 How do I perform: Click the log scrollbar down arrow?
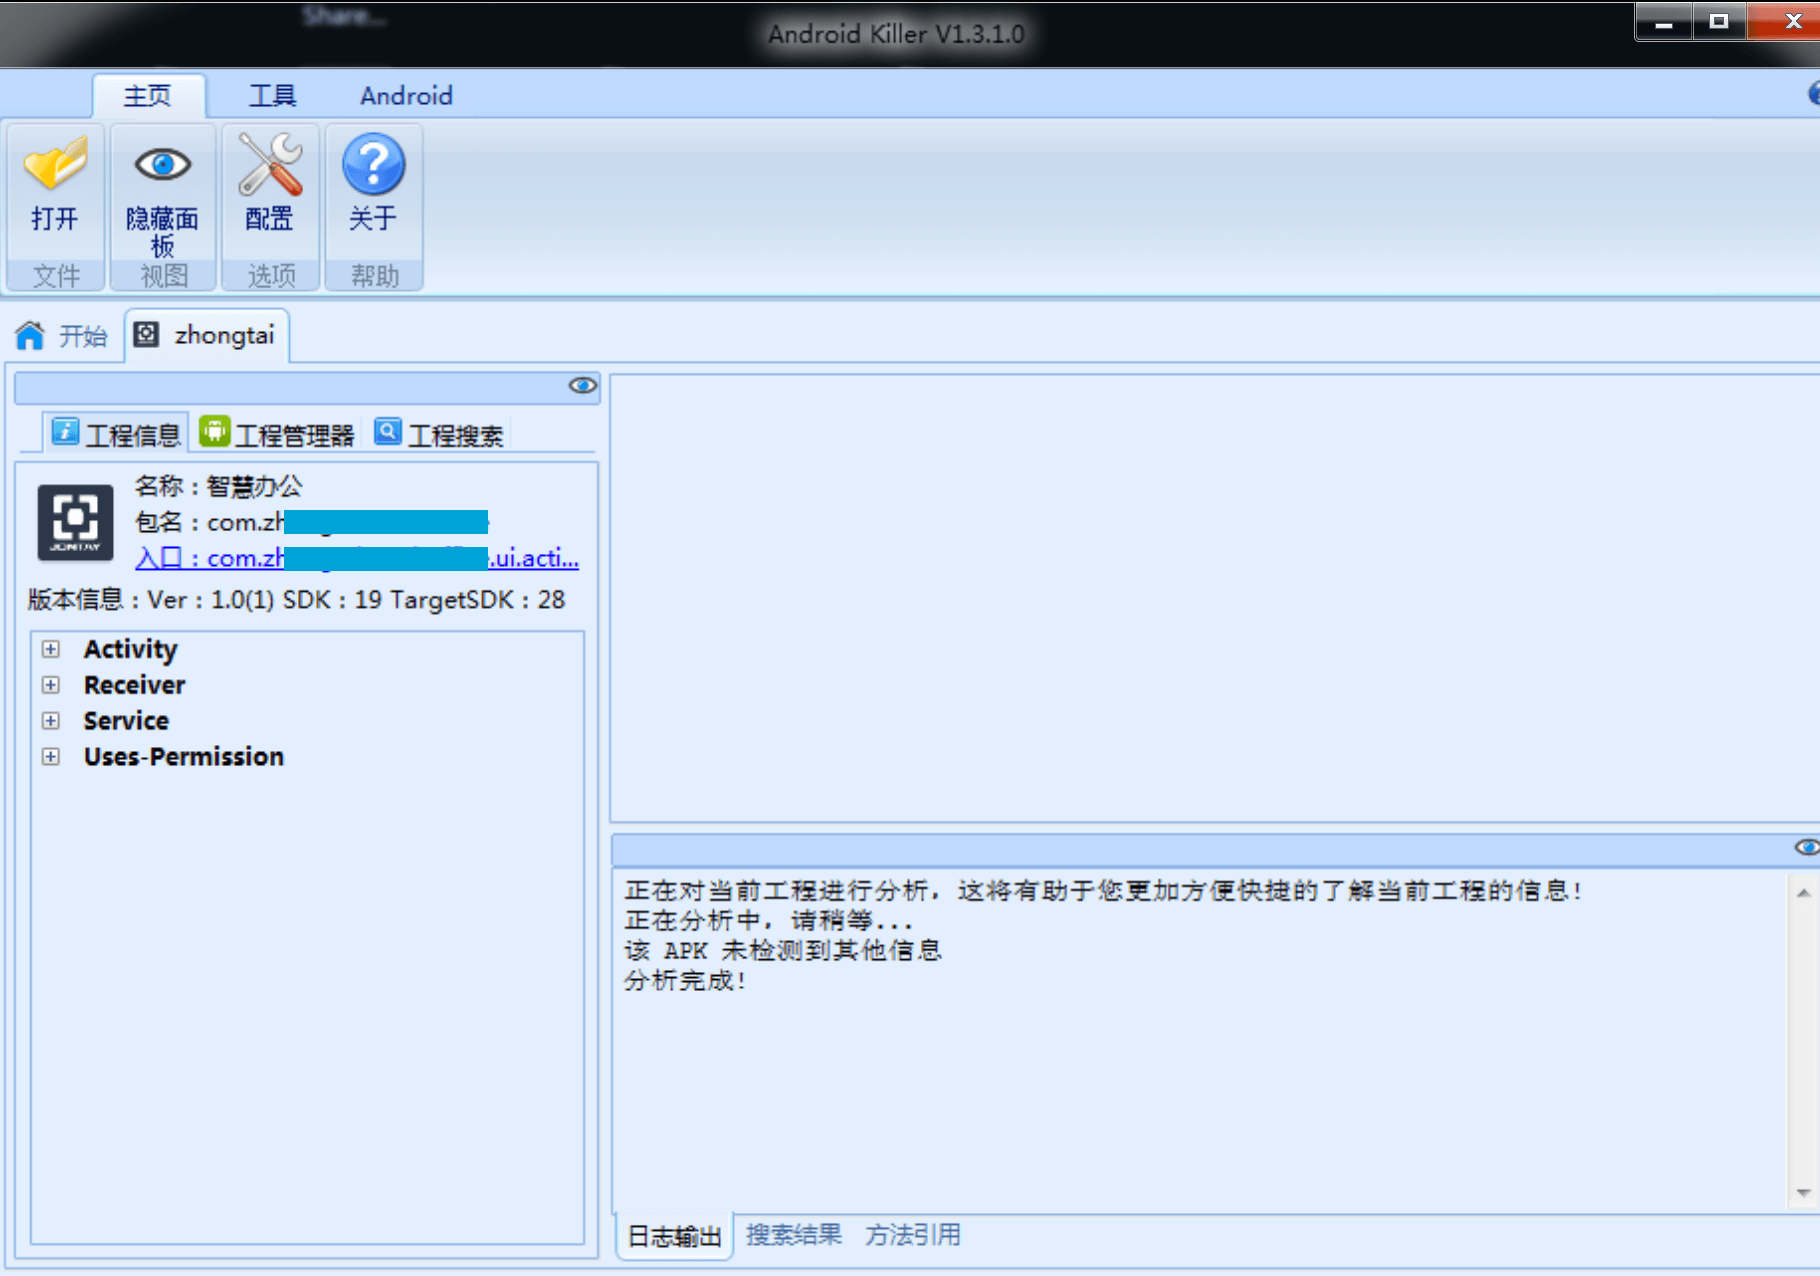[x=1803, y=1193]
